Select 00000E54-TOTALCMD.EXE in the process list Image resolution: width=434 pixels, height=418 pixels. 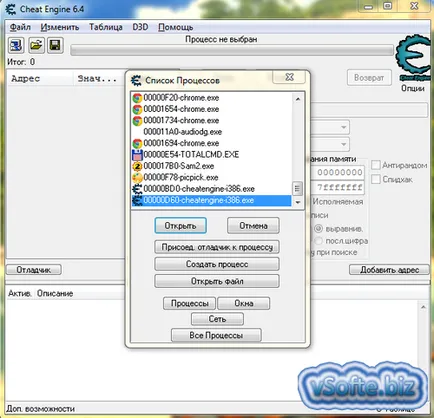191,155
